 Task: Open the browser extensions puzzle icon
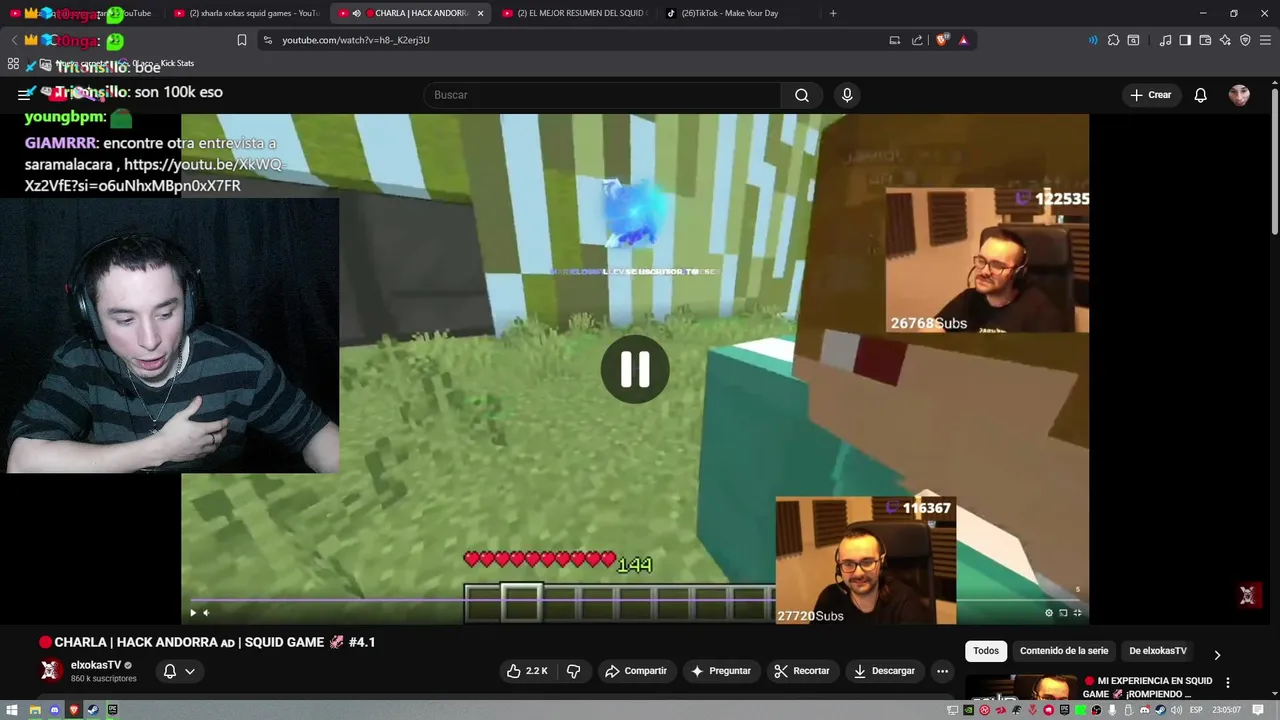pyautogui.click(x=1113, y=40)
